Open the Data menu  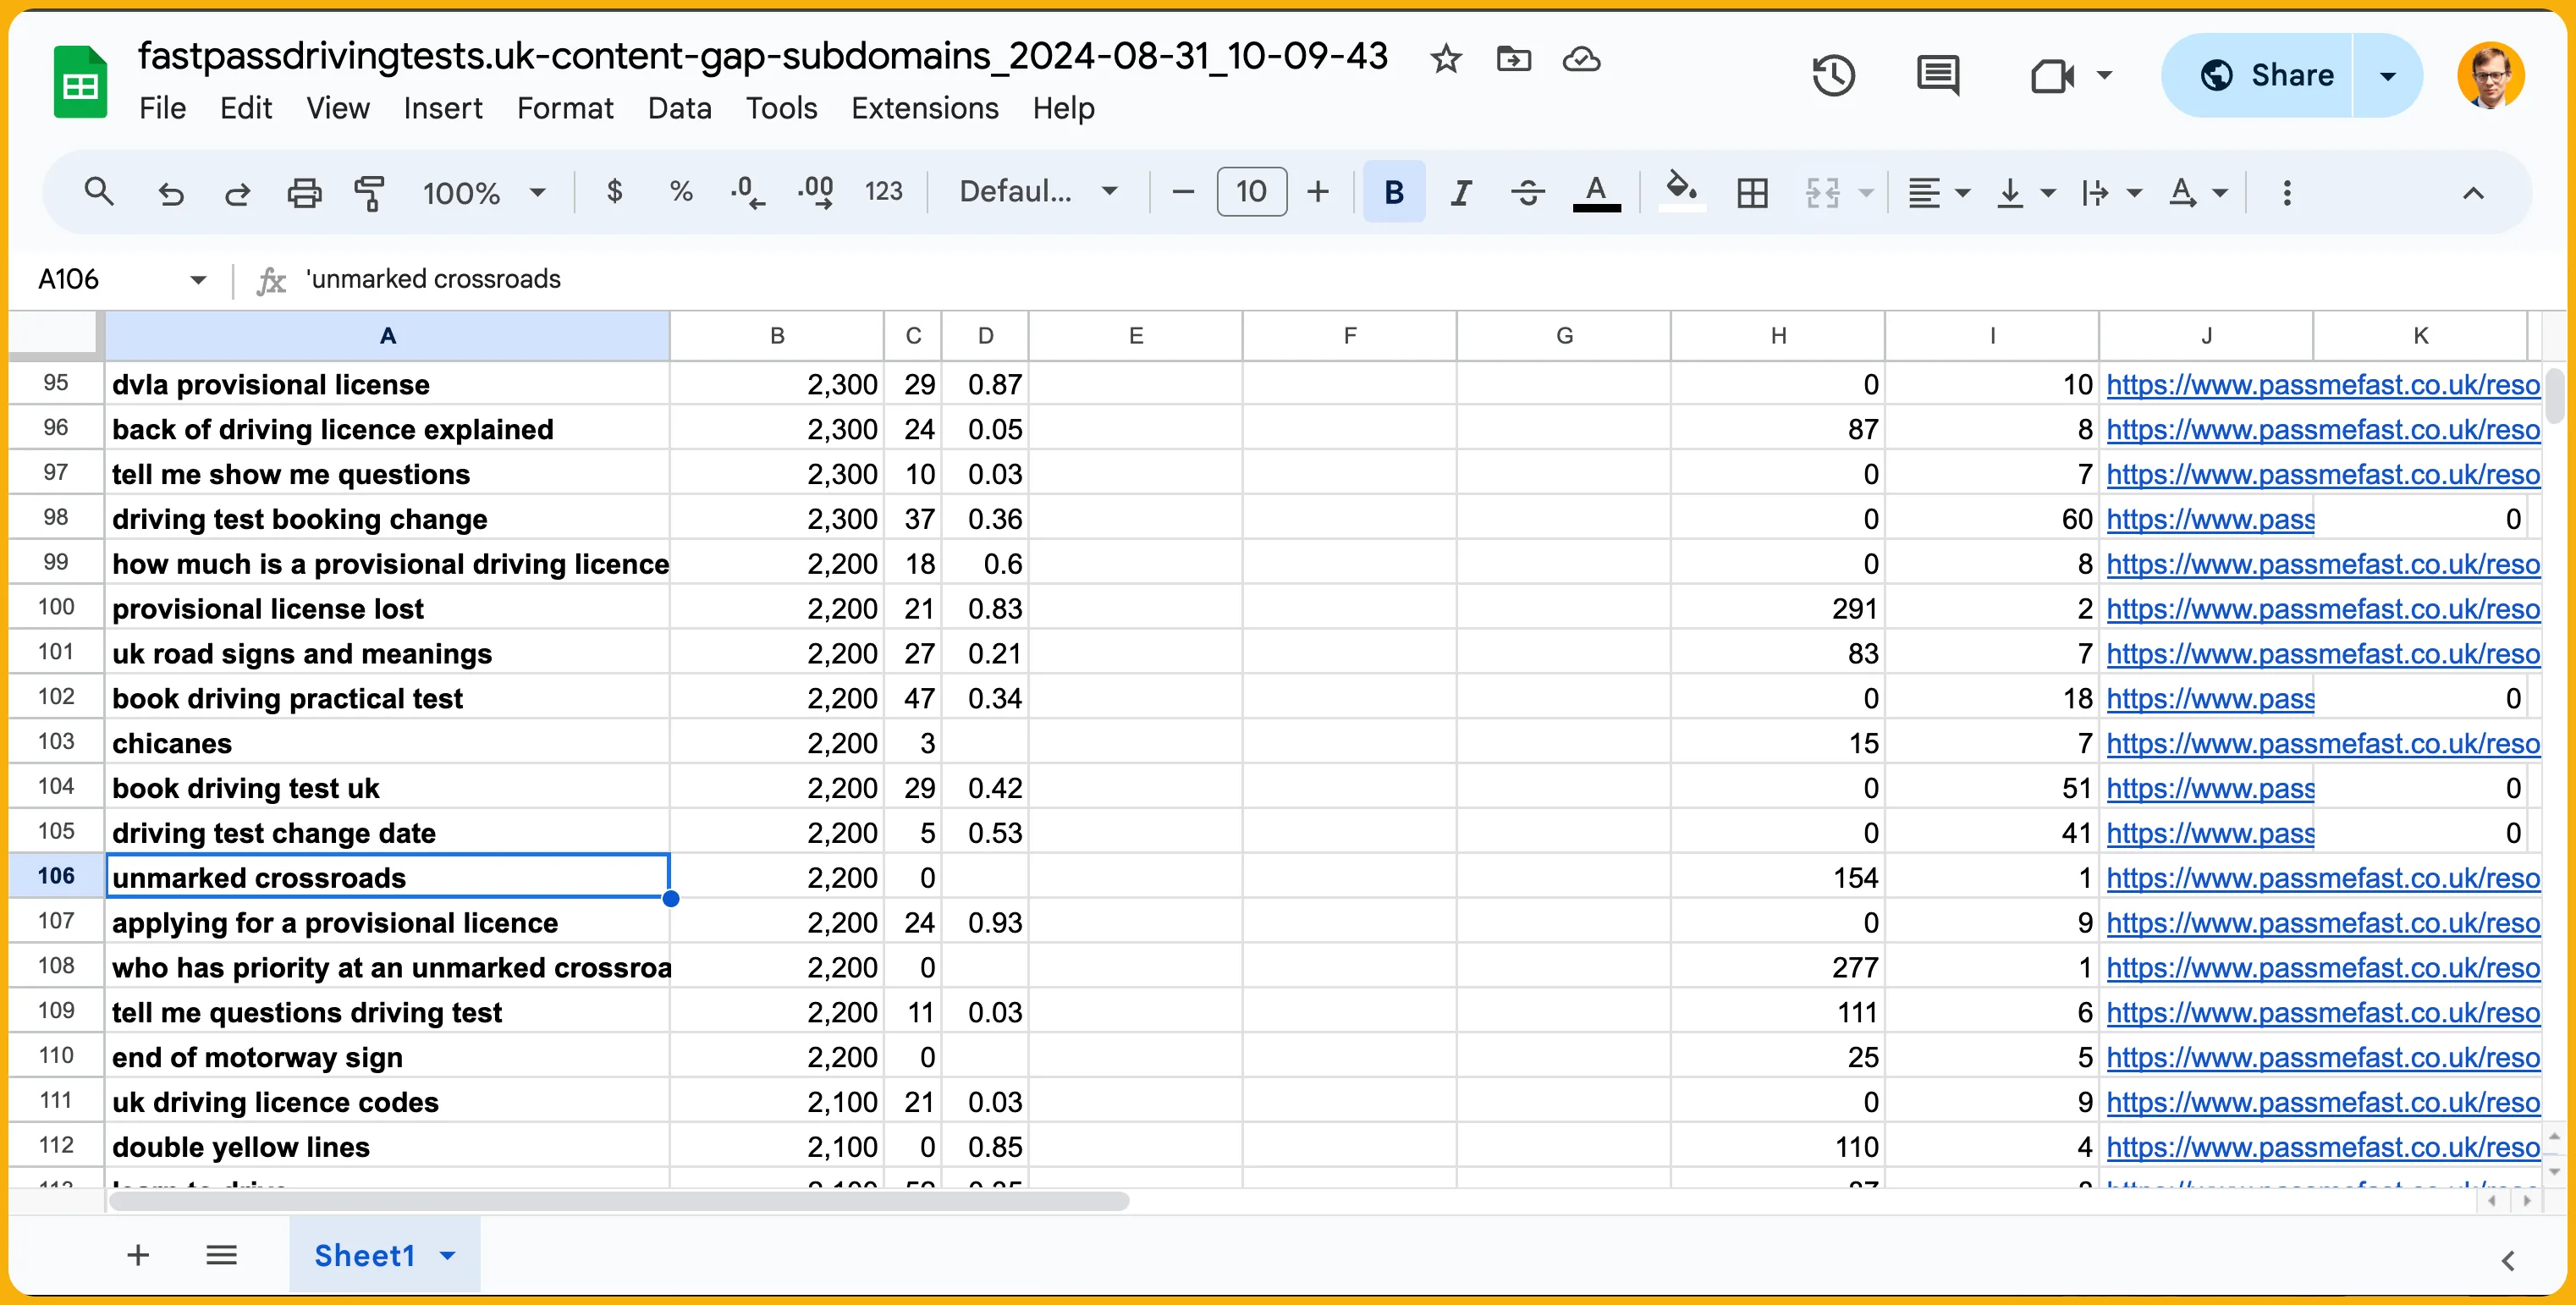680,108
